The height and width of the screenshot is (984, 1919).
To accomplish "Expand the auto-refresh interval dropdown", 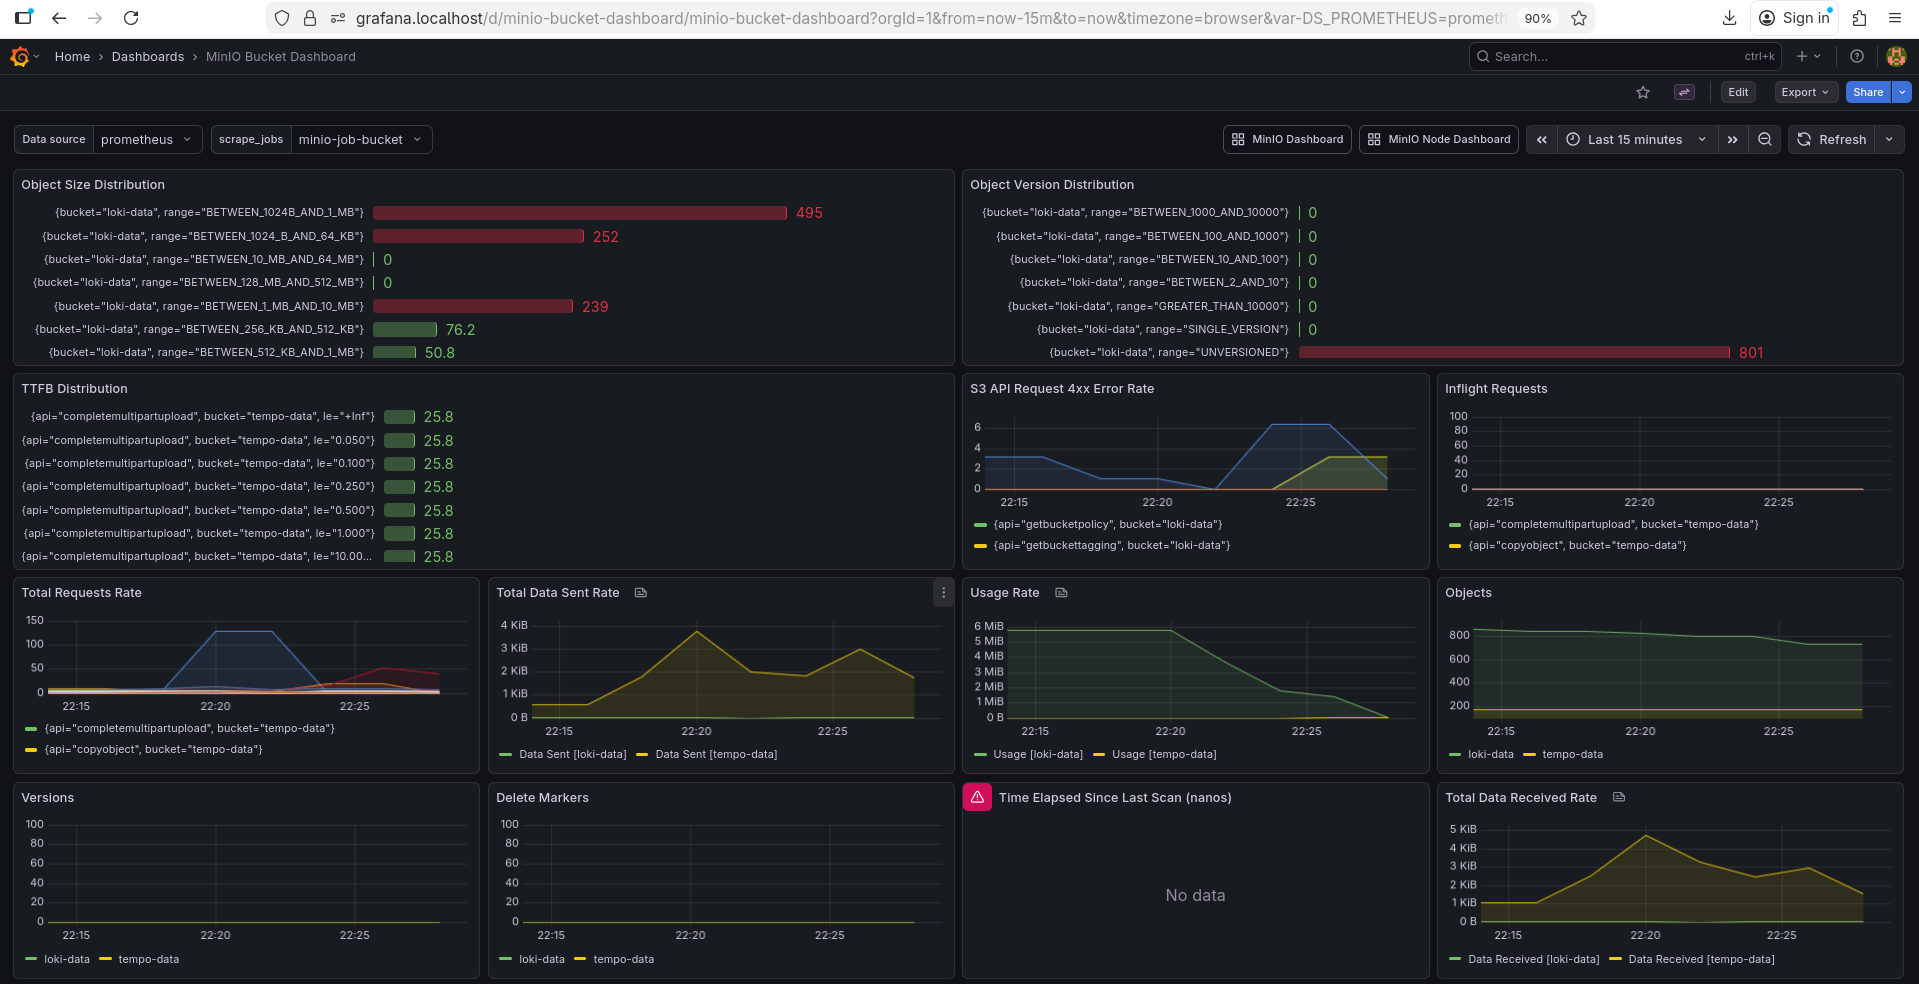I will [x=1889, y=140].
